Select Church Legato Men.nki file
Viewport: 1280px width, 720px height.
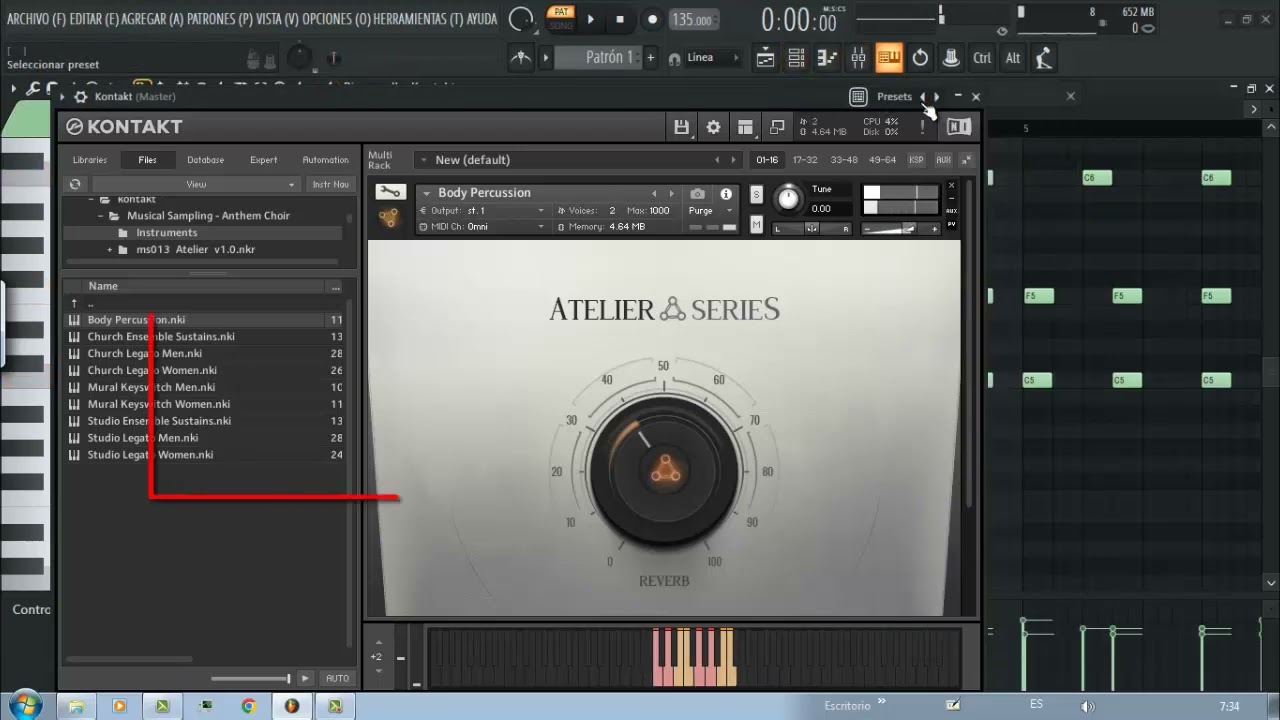point(145,353)
